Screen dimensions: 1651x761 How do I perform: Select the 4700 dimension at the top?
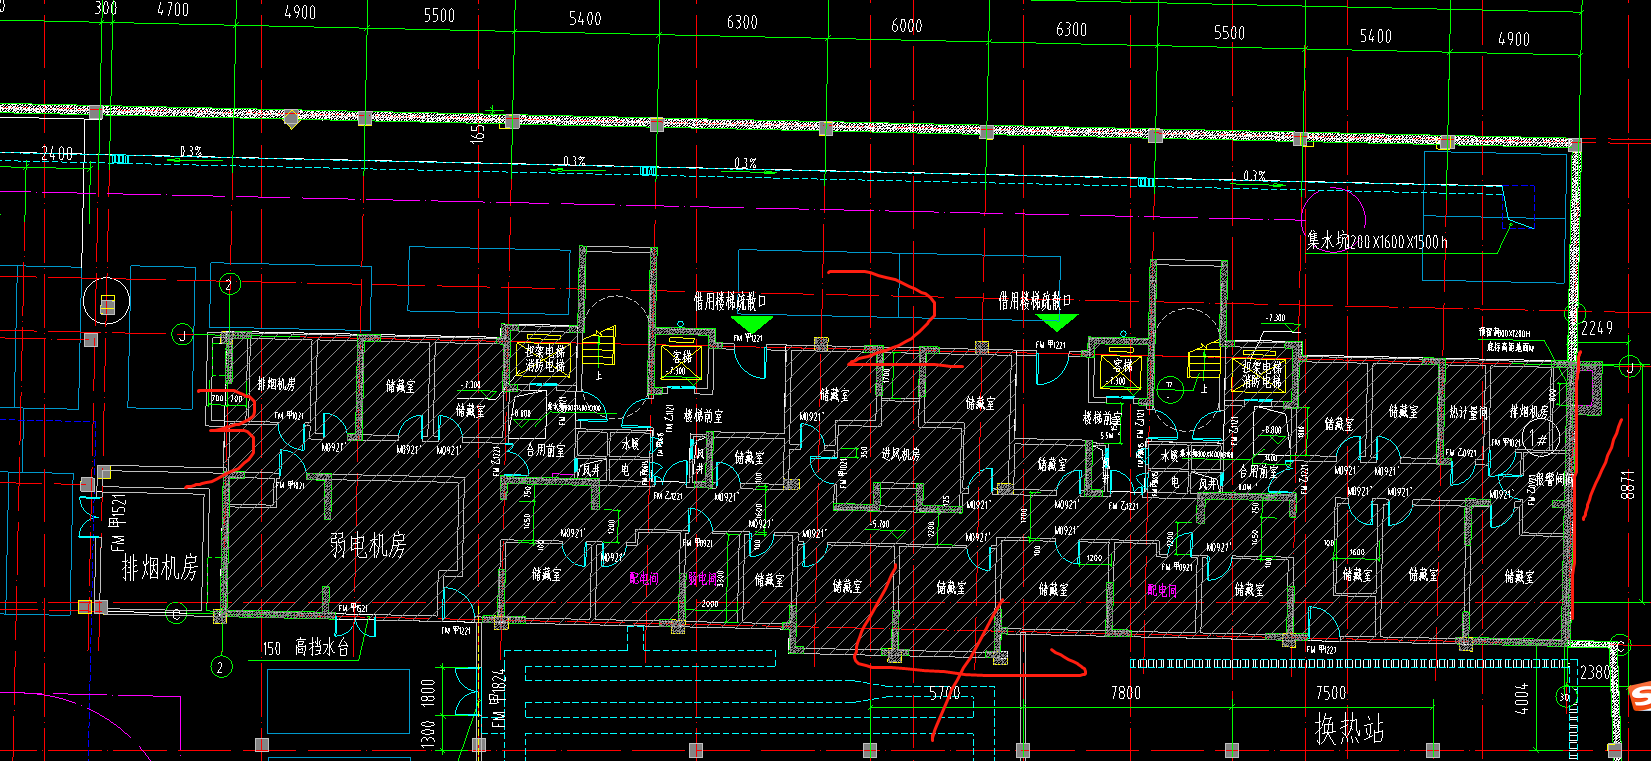pyautogui.click(x=173, y=10)
